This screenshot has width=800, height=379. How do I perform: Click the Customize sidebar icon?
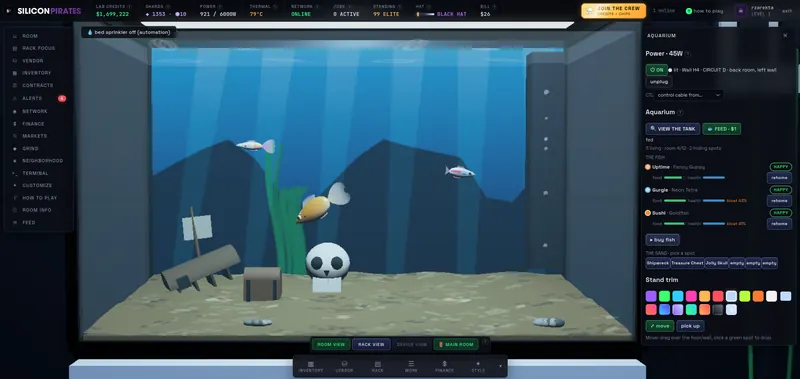[x=14, y=185]
